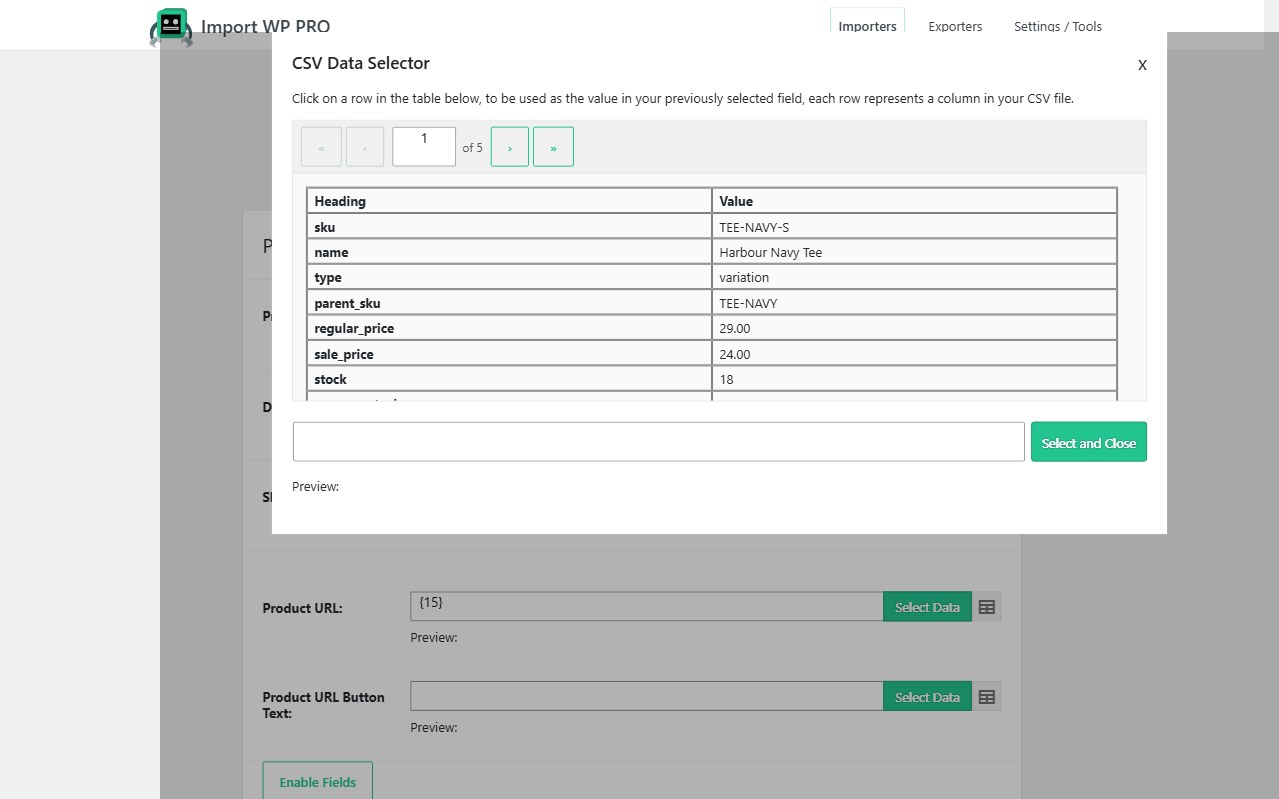
Task: Click the Select and Close button
Action: click(x=1089, y=442)
